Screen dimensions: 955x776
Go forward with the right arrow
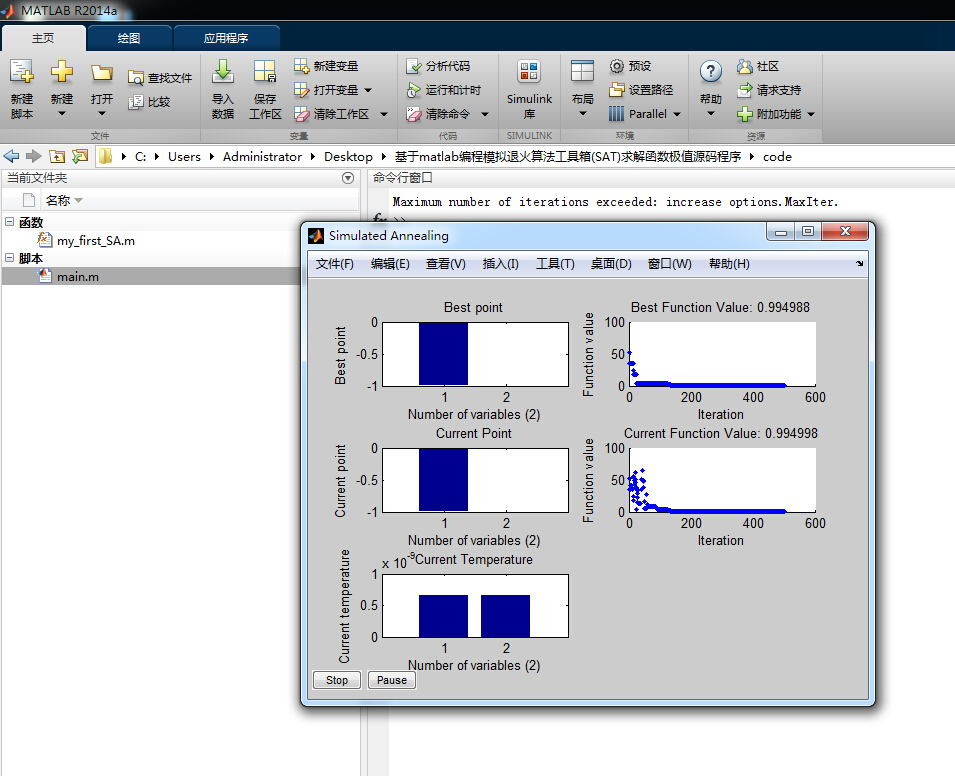point(33,156)
